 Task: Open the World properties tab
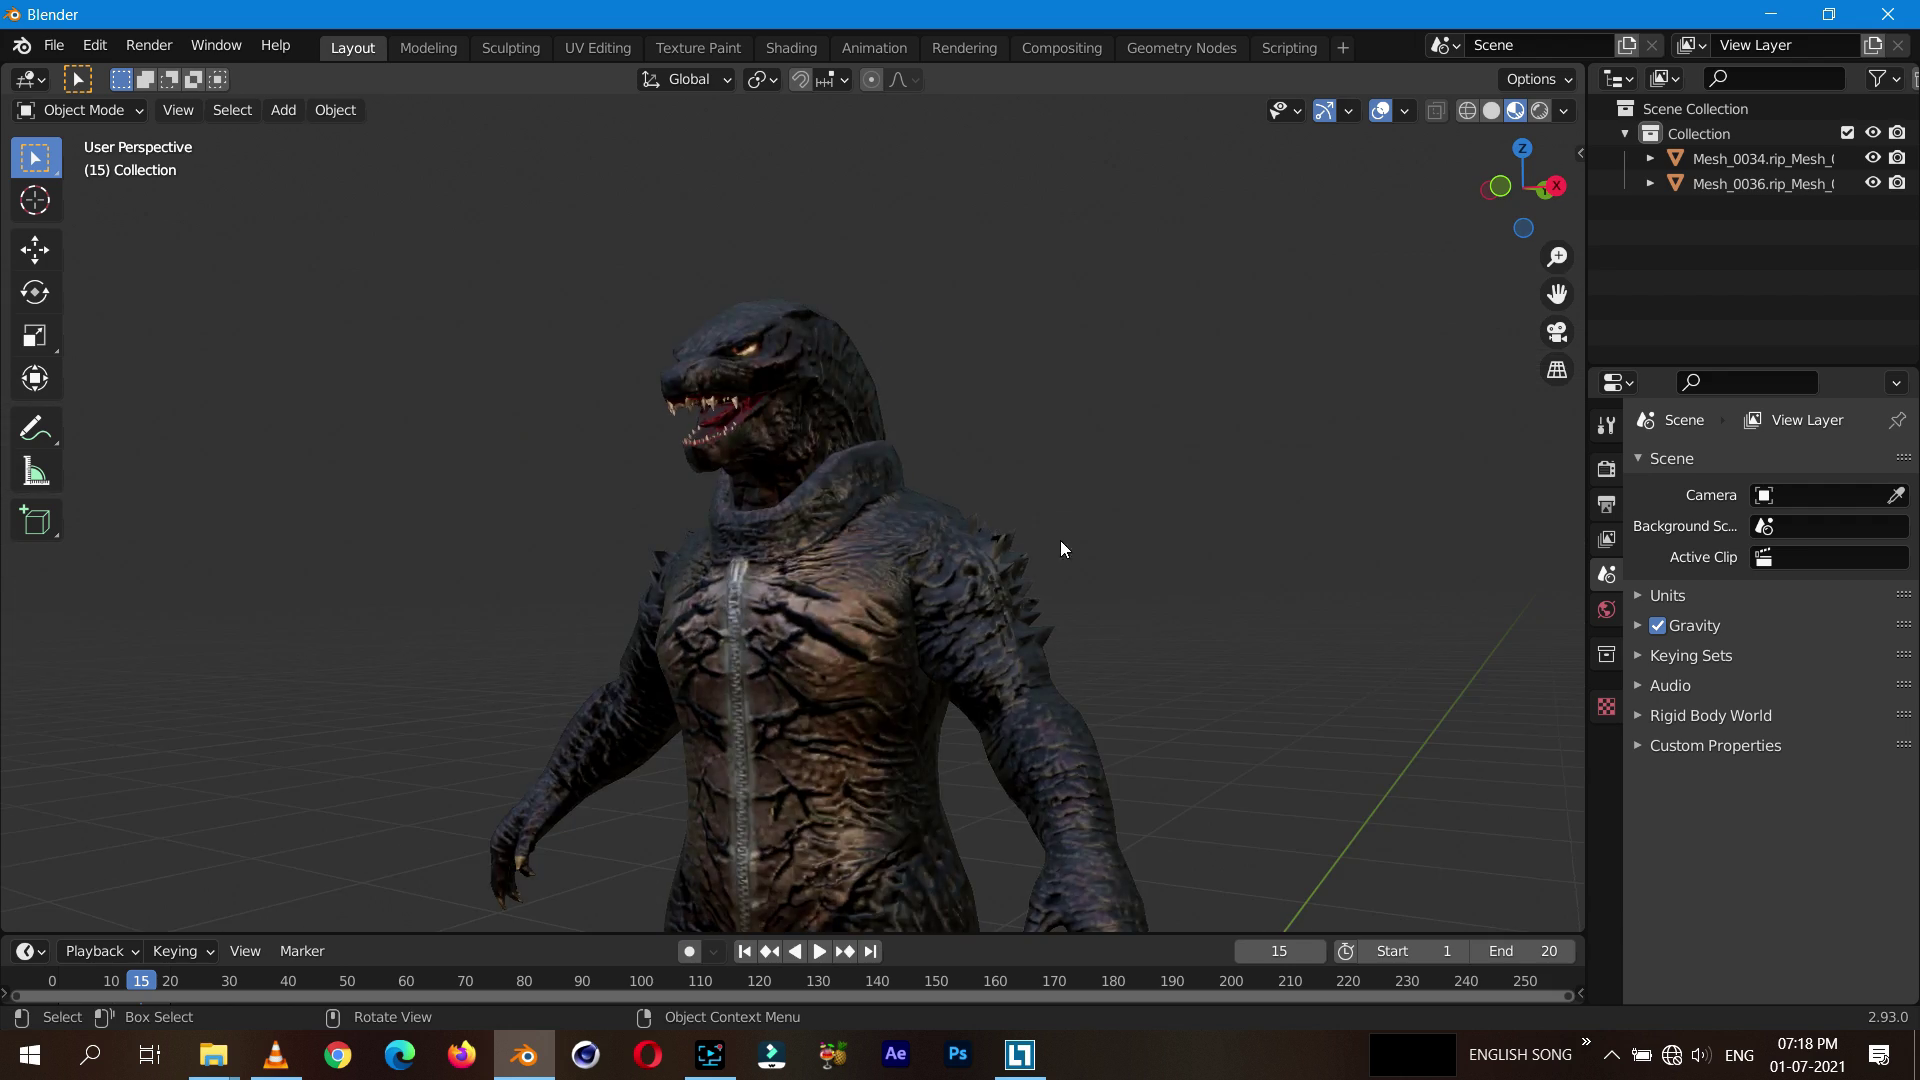pos(1606,610)
